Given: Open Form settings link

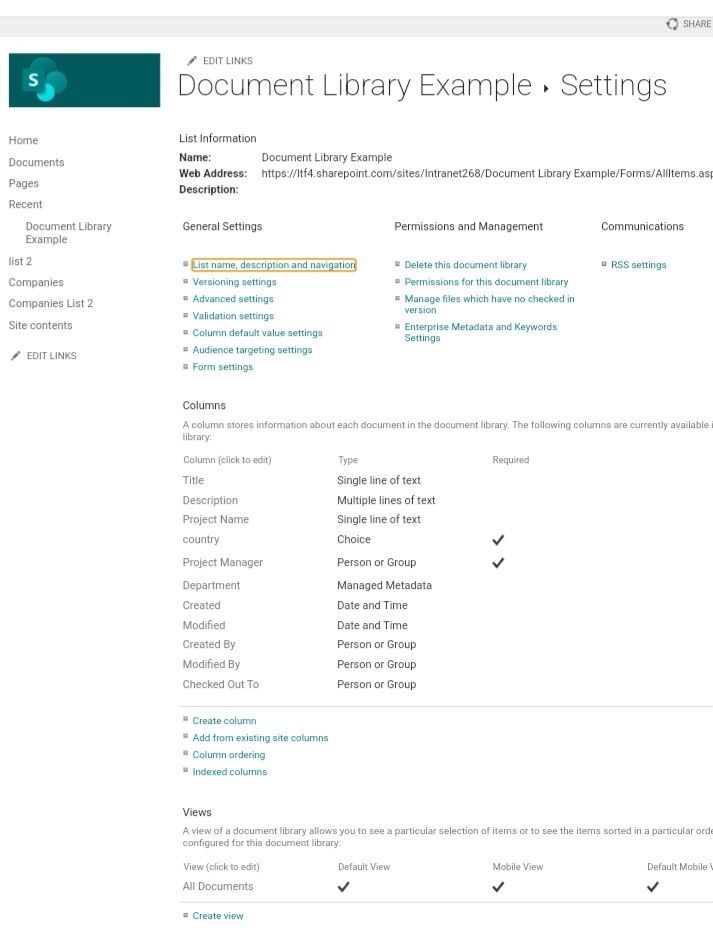Looking at the screenshot, I should click(x=223, y=367).
